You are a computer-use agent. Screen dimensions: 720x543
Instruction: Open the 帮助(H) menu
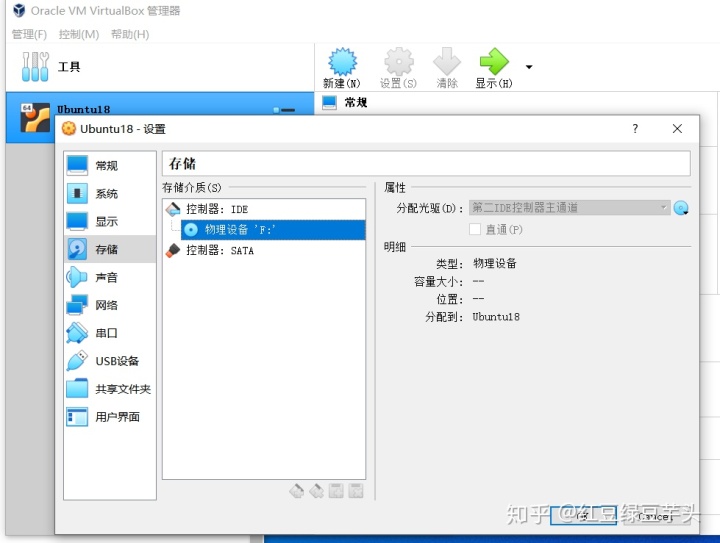[130, 34]
